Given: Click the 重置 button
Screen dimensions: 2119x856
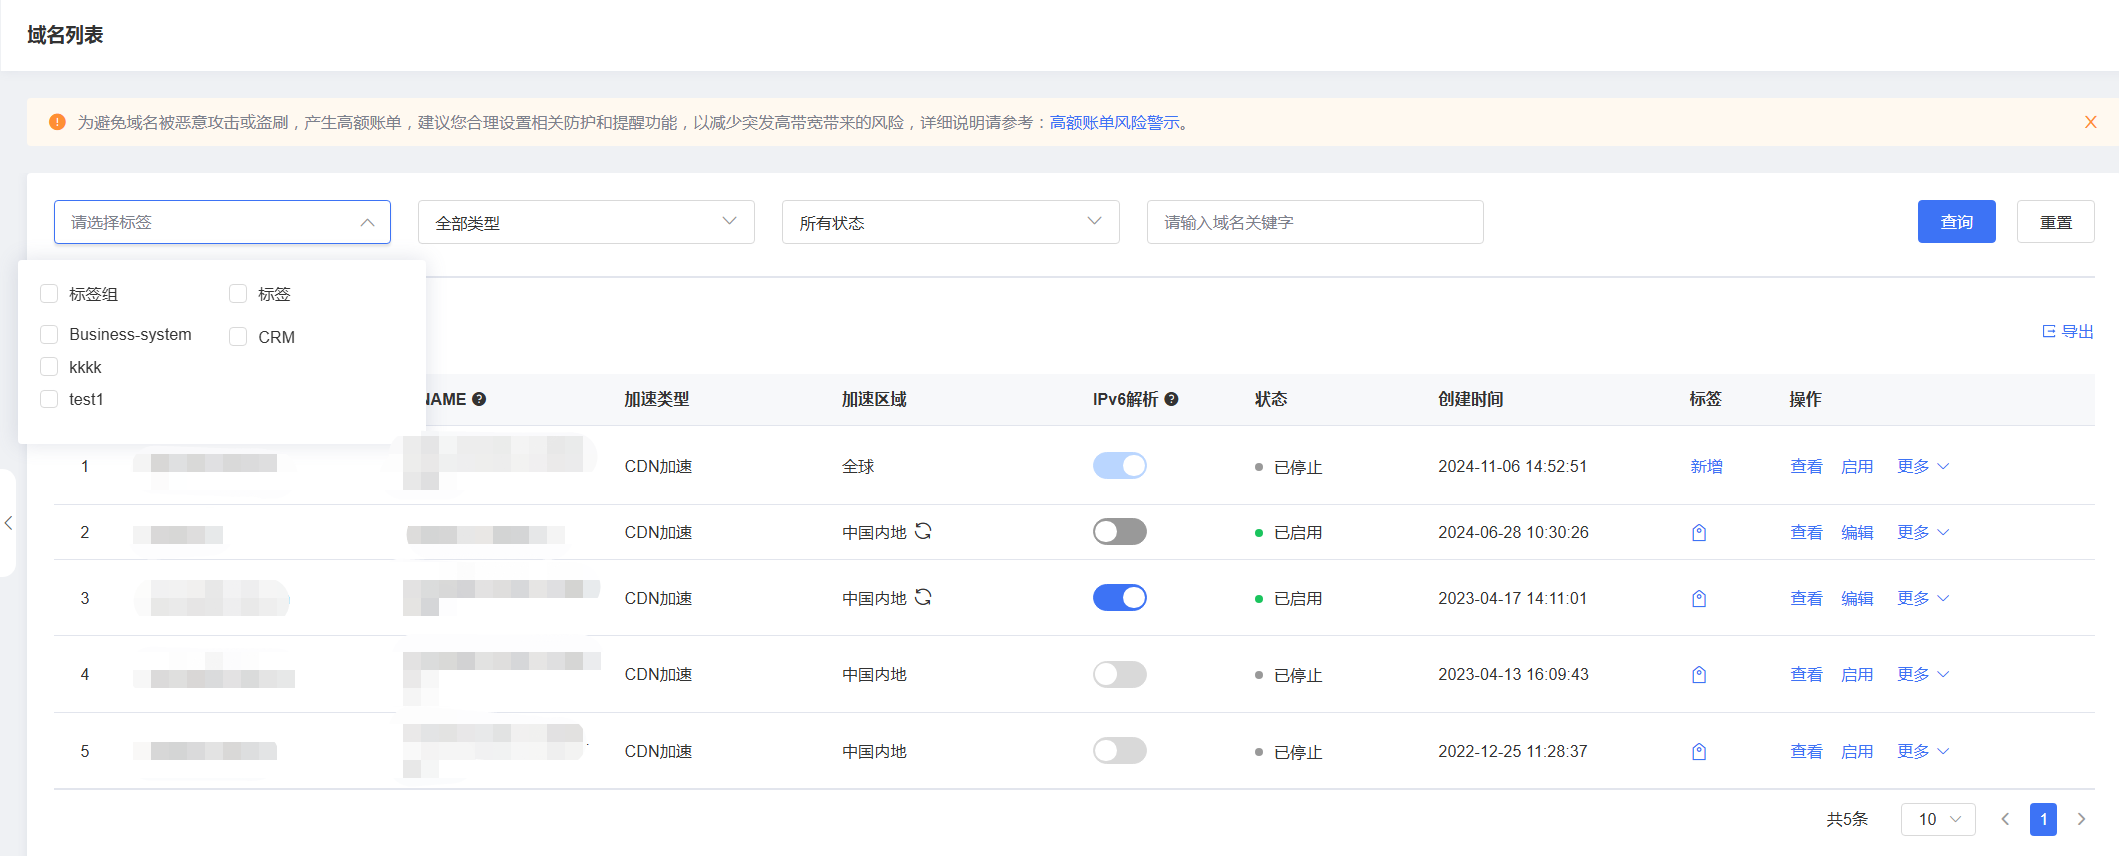Looking at the screenshot, I should pos(2056,222).
